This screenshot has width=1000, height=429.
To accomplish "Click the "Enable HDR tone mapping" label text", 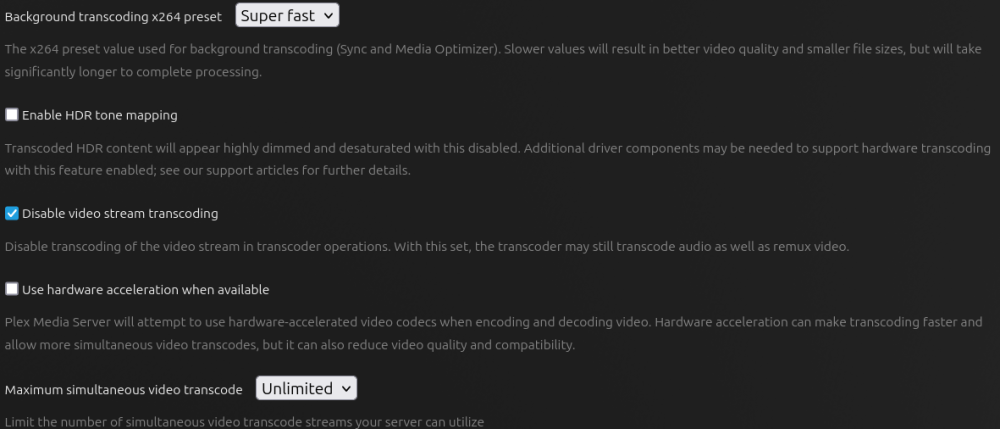I will coord(99,115).
